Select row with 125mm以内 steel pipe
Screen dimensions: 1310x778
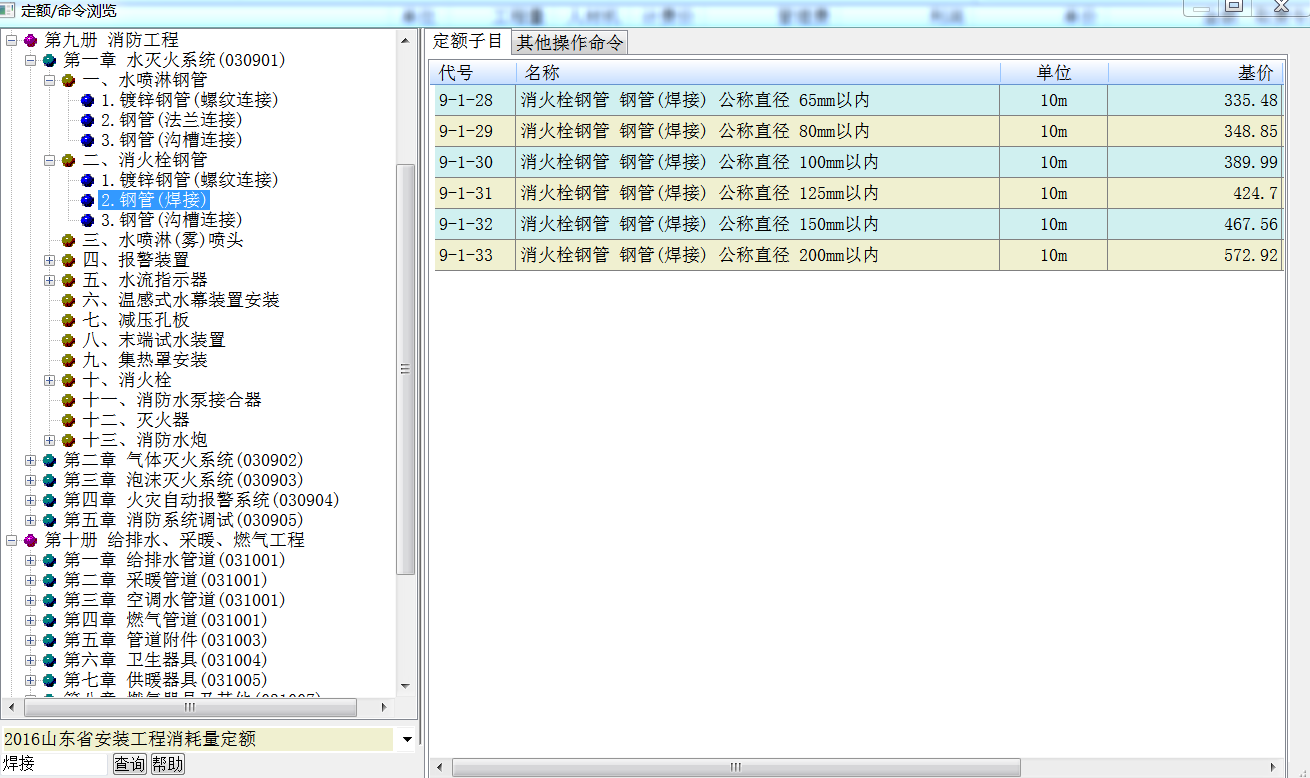pos(858,193)
